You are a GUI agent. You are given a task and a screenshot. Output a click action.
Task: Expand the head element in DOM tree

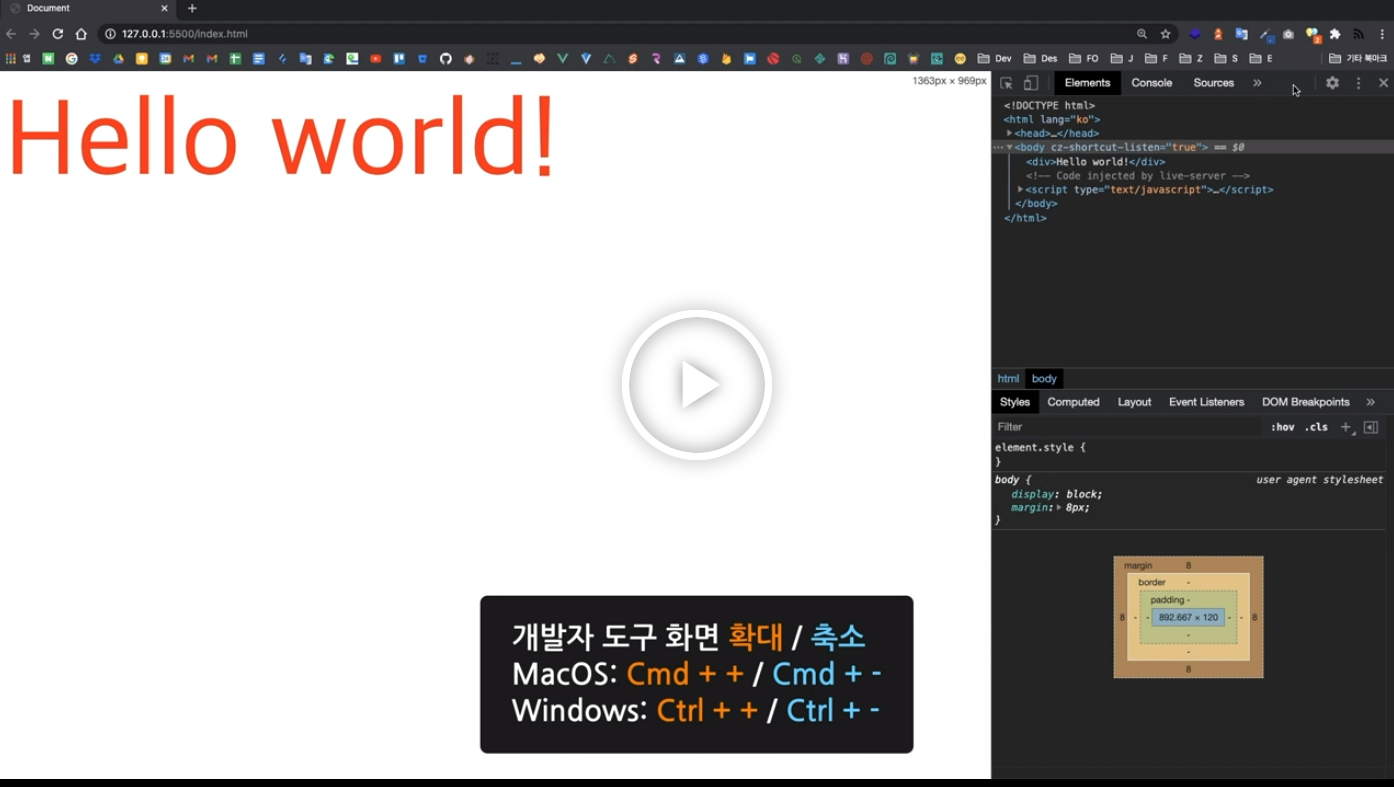[1009, 133]
